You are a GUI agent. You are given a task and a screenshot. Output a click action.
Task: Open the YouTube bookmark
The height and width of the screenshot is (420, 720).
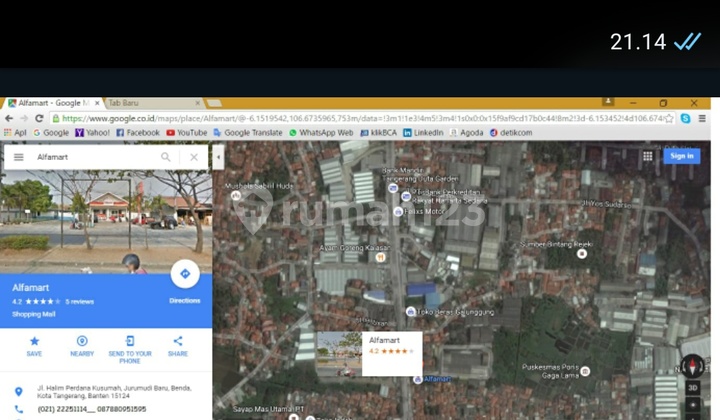pyautogui.click(x=187, y=132)
